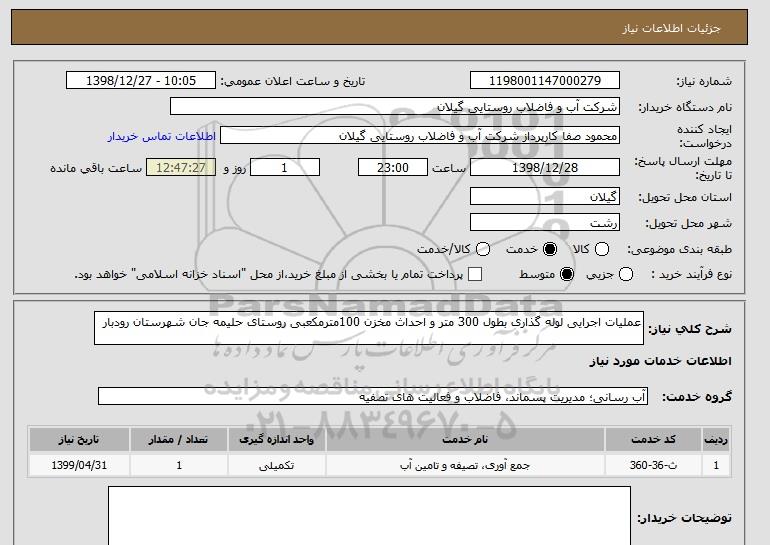Open the اطلاعات تماس خریدار link
The height and width of the screenshot is (545, 770).
162,136
